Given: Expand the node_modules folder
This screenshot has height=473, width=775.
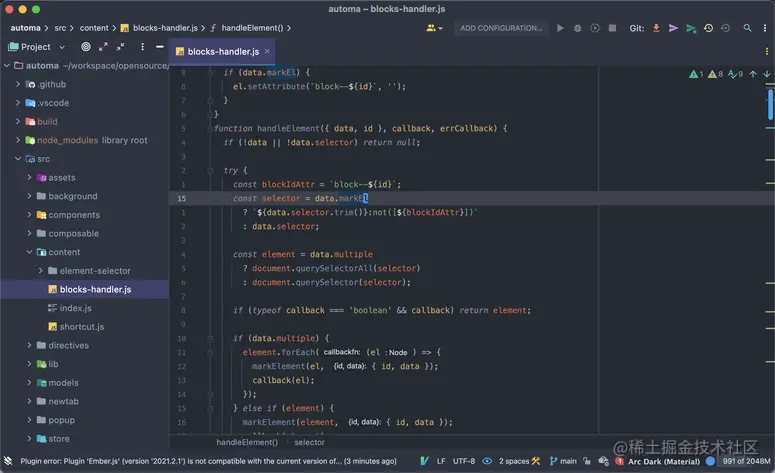Looking at the screenshot, I should pos(18,140).
